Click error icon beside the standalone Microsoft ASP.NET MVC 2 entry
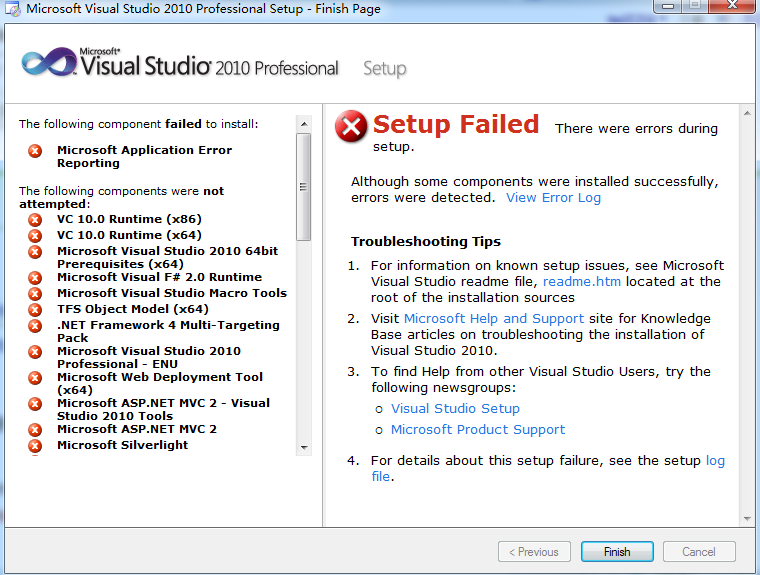This screenshot has height=575, width=760. pyautogui.click(x=35, y=430)
